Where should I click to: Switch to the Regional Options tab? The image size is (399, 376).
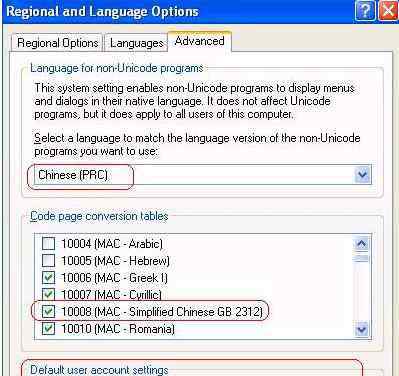(57, 43)
